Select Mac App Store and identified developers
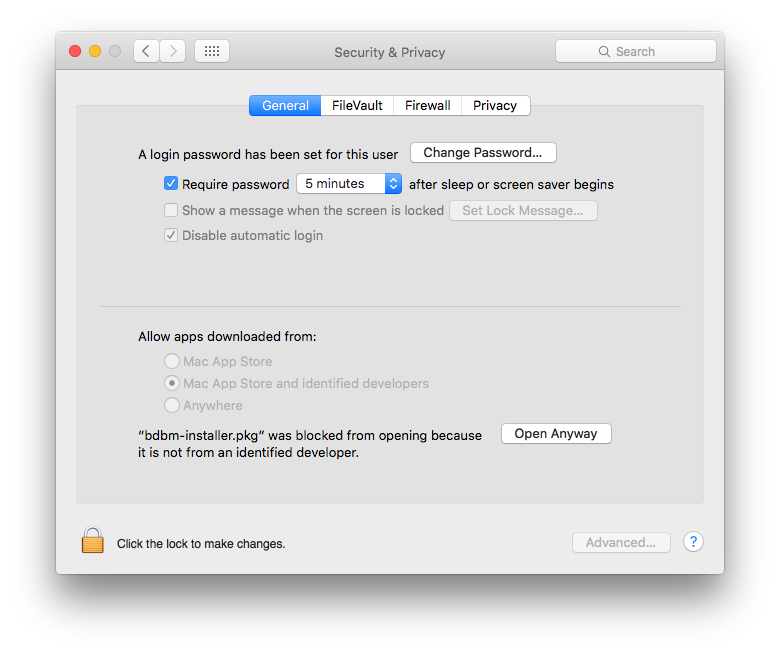The image size is (780, 654). pyautogui.click(x=172, y=383)
